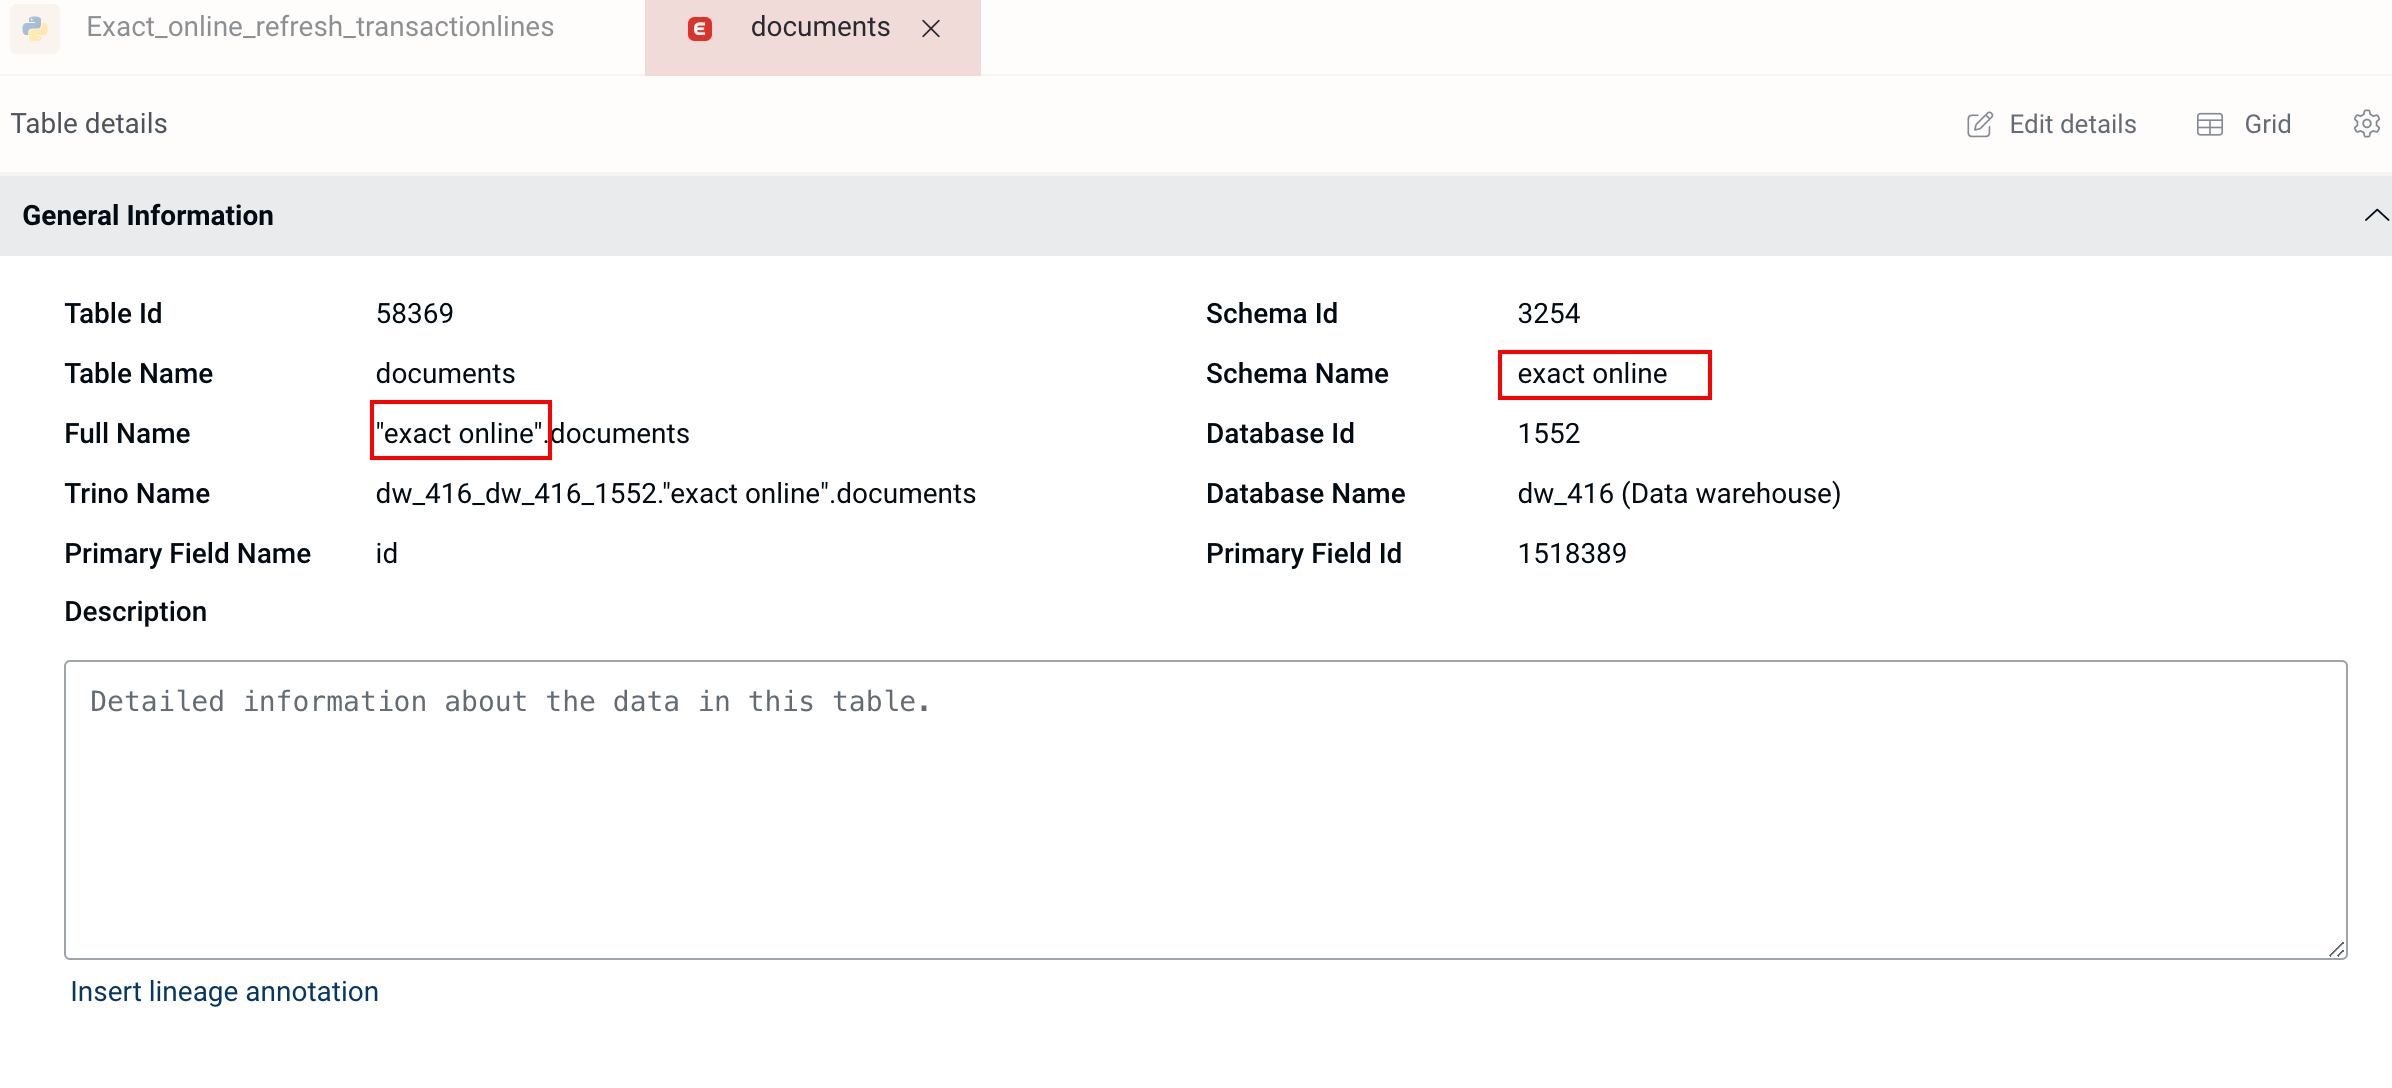Click Schema Name value exact online
Image resolution: width=2392 pixels, height=1088 pixels.
click(x=1592, y=373)
